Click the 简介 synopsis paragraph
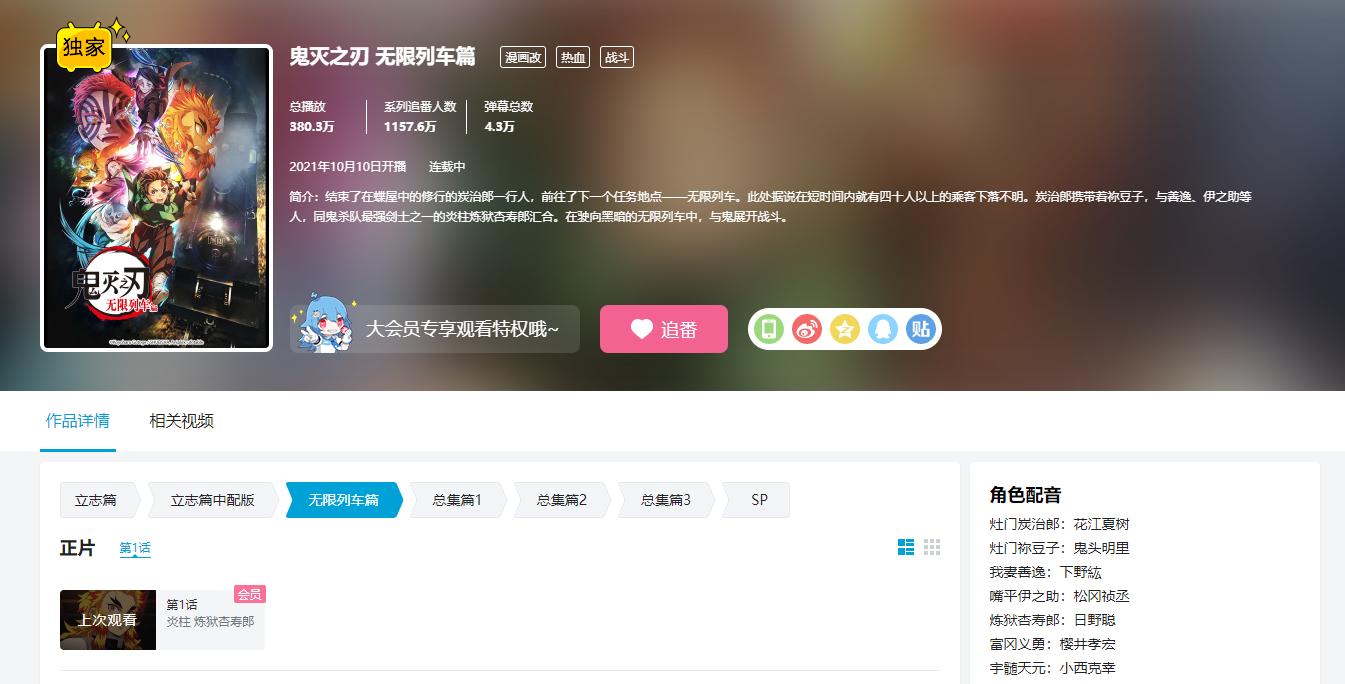 pyautogui.click(x=771, y=206)
